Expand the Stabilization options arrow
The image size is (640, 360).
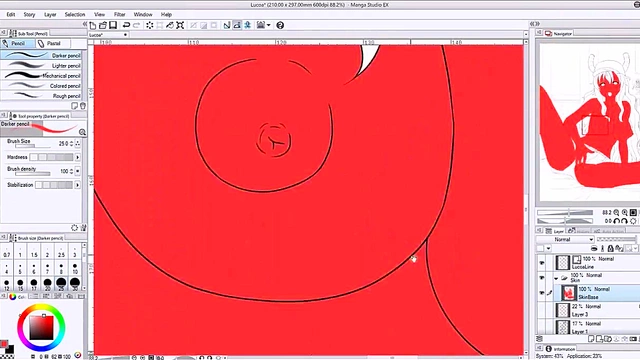click(78, 185)
